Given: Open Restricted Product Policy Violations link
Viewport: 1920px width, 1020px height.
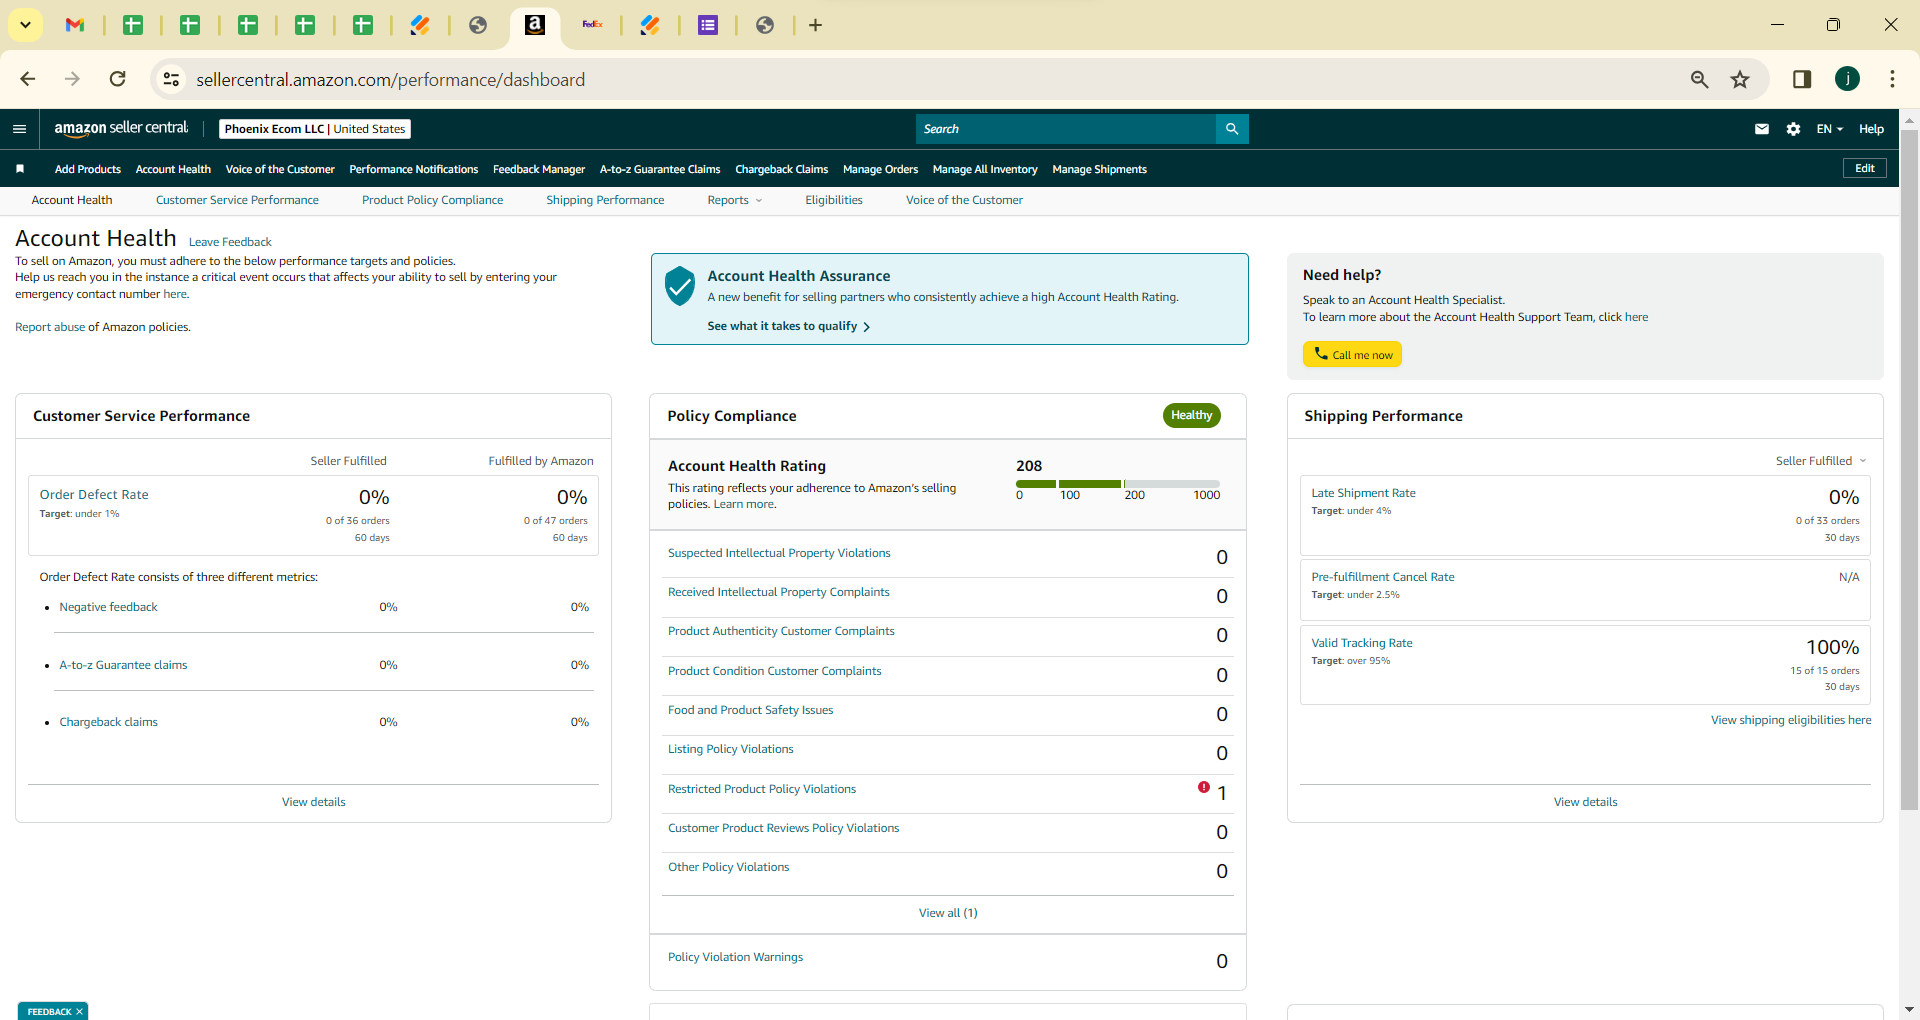Looking at the screenshot, I should (x=762, y=789).
